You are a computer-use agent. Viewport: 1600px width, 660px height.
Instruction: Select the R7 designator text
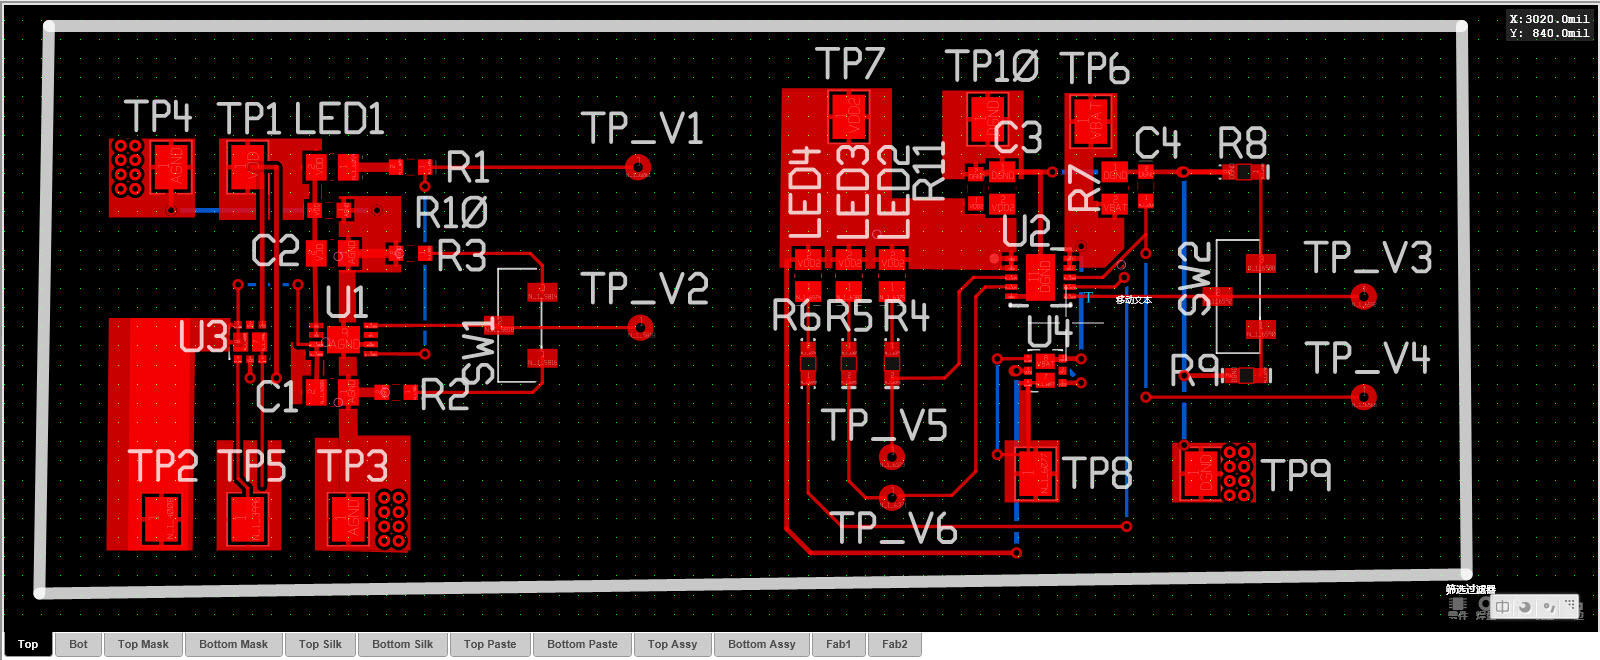pyautogui.click(x=1085, y=188)
